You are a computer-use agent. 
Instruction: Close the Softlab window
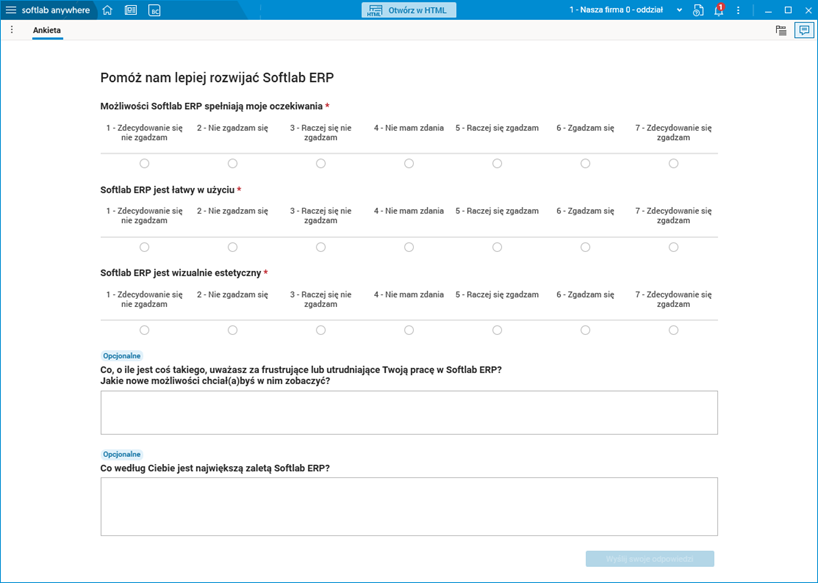809,10
